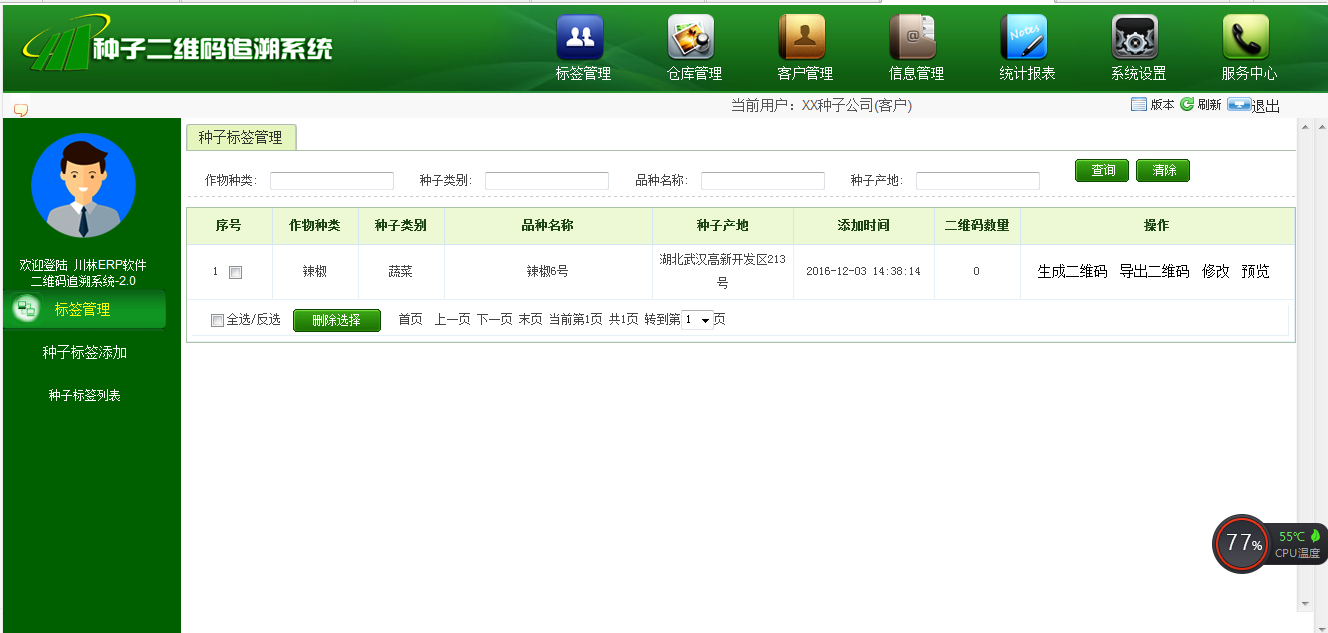The width and height of the screenshot is (1328, 633).
Task: Open 客户管理 customer management icon
Action: coord(802,40)
